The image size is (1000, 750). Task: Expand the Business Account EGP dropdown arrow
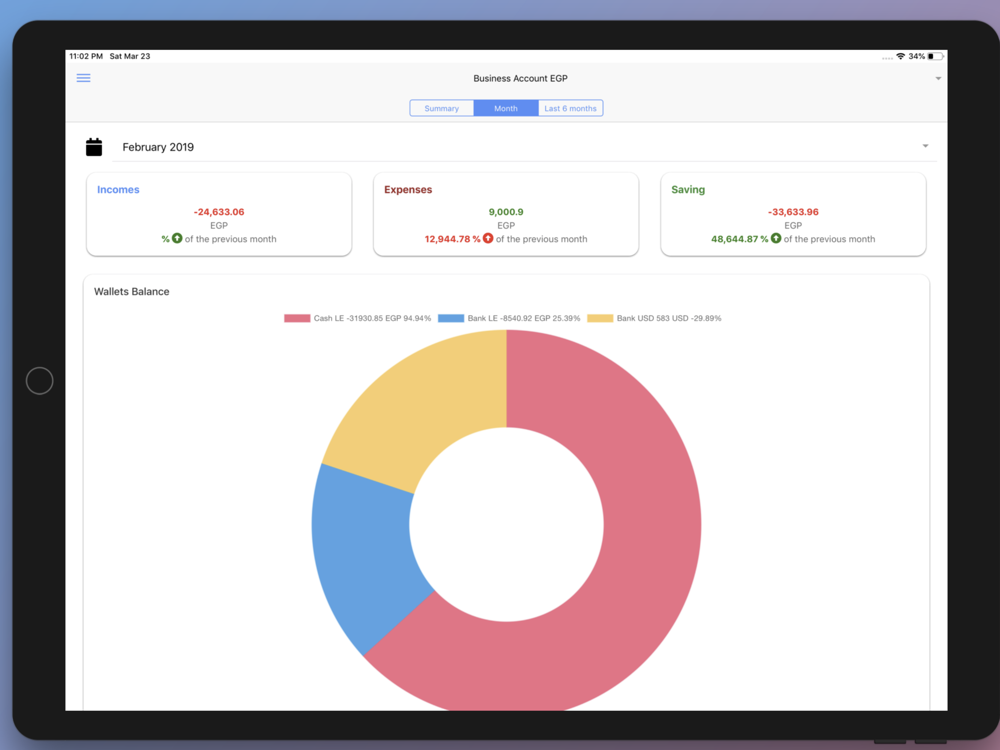[x=938, y=79]
